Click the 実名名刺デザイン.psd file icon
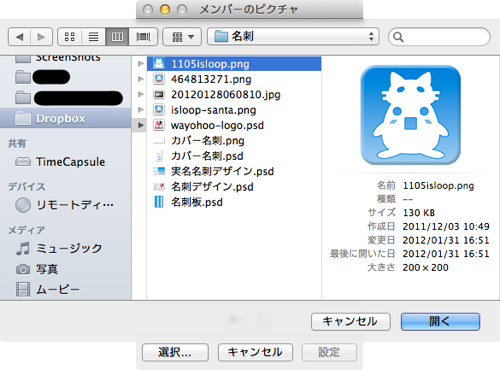 pos(159,171)
